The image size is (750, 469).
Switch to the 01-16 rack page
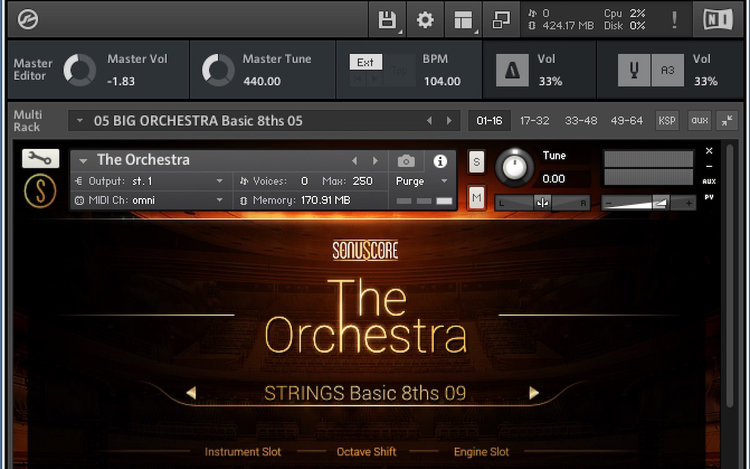pos(489,120)
